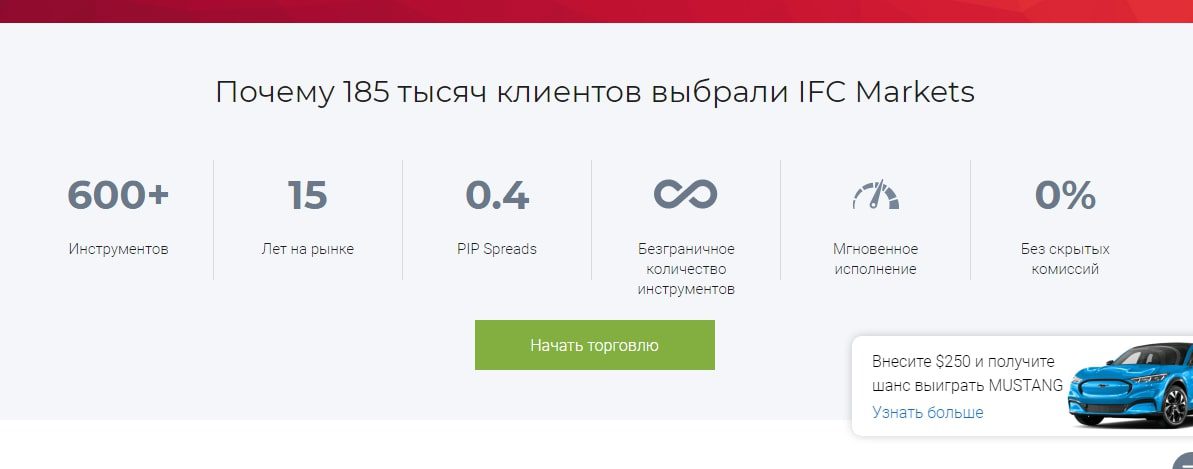Click the speedometer instant execution icon

(875, 195)
